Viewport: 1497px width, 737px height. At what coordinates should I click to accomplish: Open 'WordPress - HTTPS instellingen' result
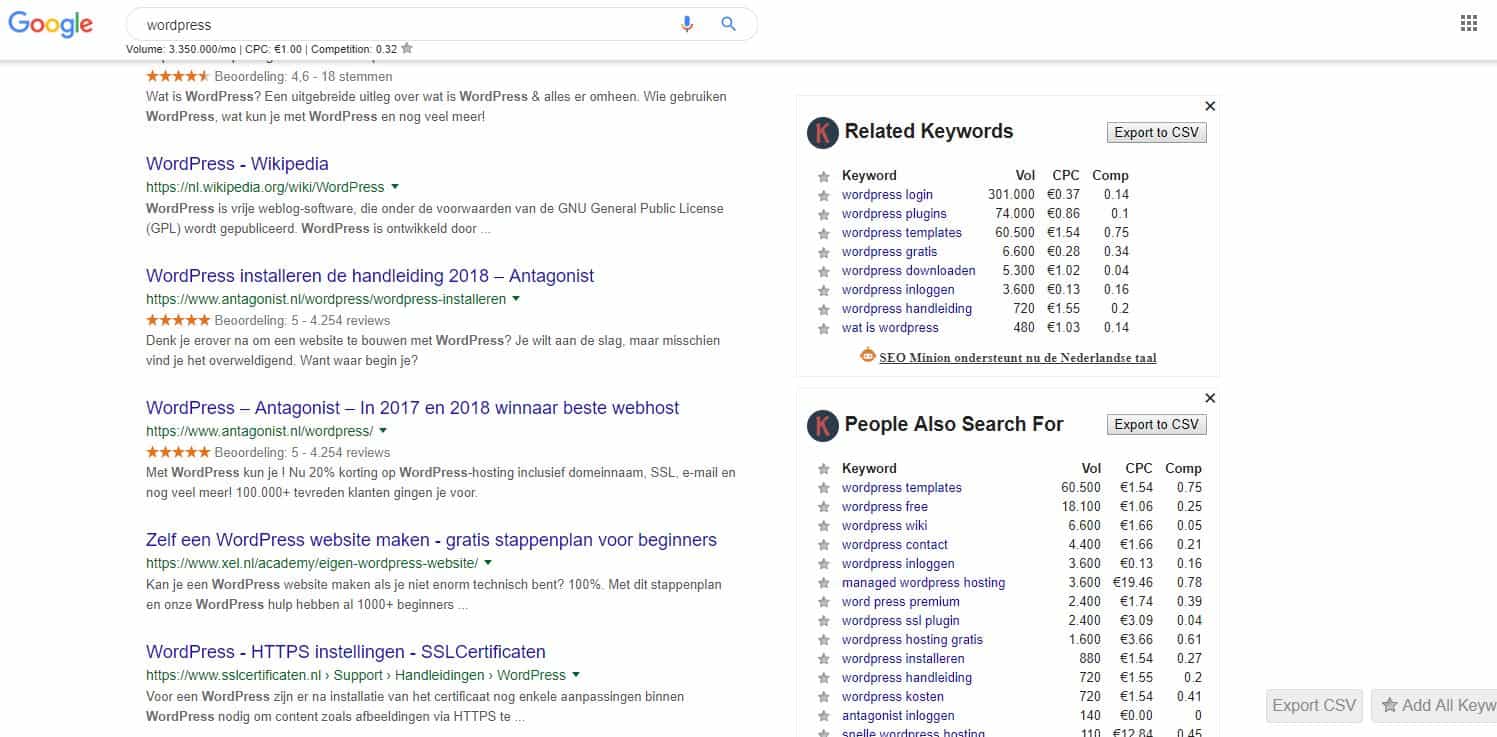346,652
